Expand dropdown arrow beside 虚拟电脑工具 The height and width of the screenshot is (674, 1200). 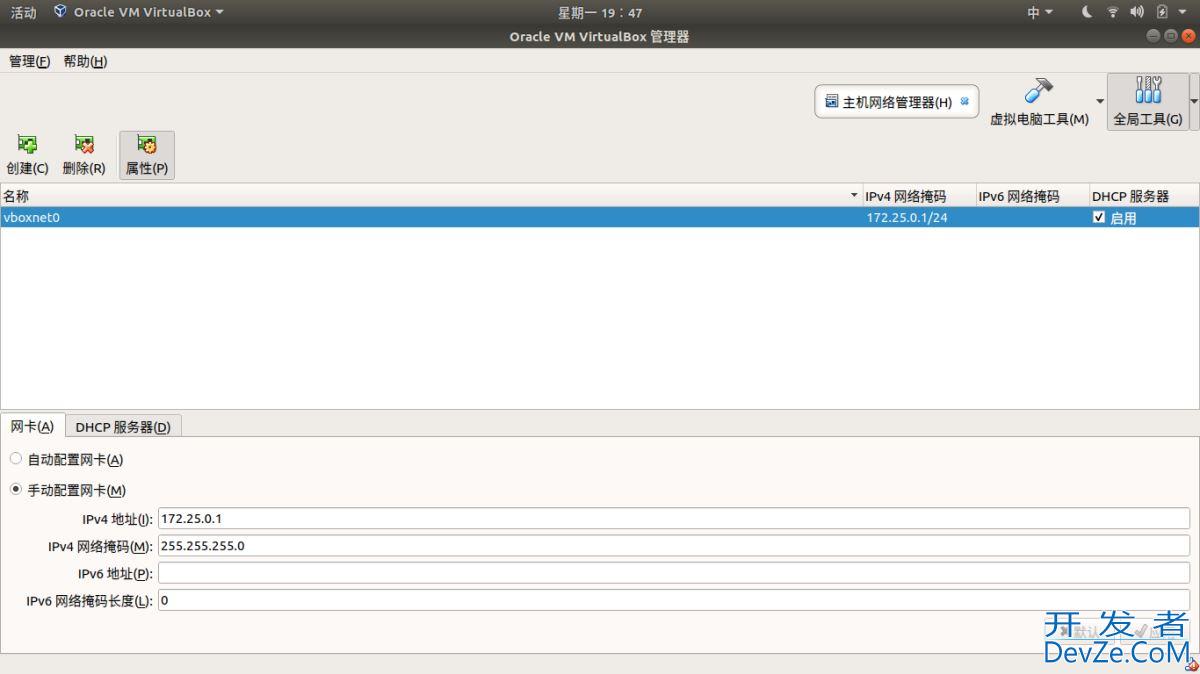[1100, 102]
